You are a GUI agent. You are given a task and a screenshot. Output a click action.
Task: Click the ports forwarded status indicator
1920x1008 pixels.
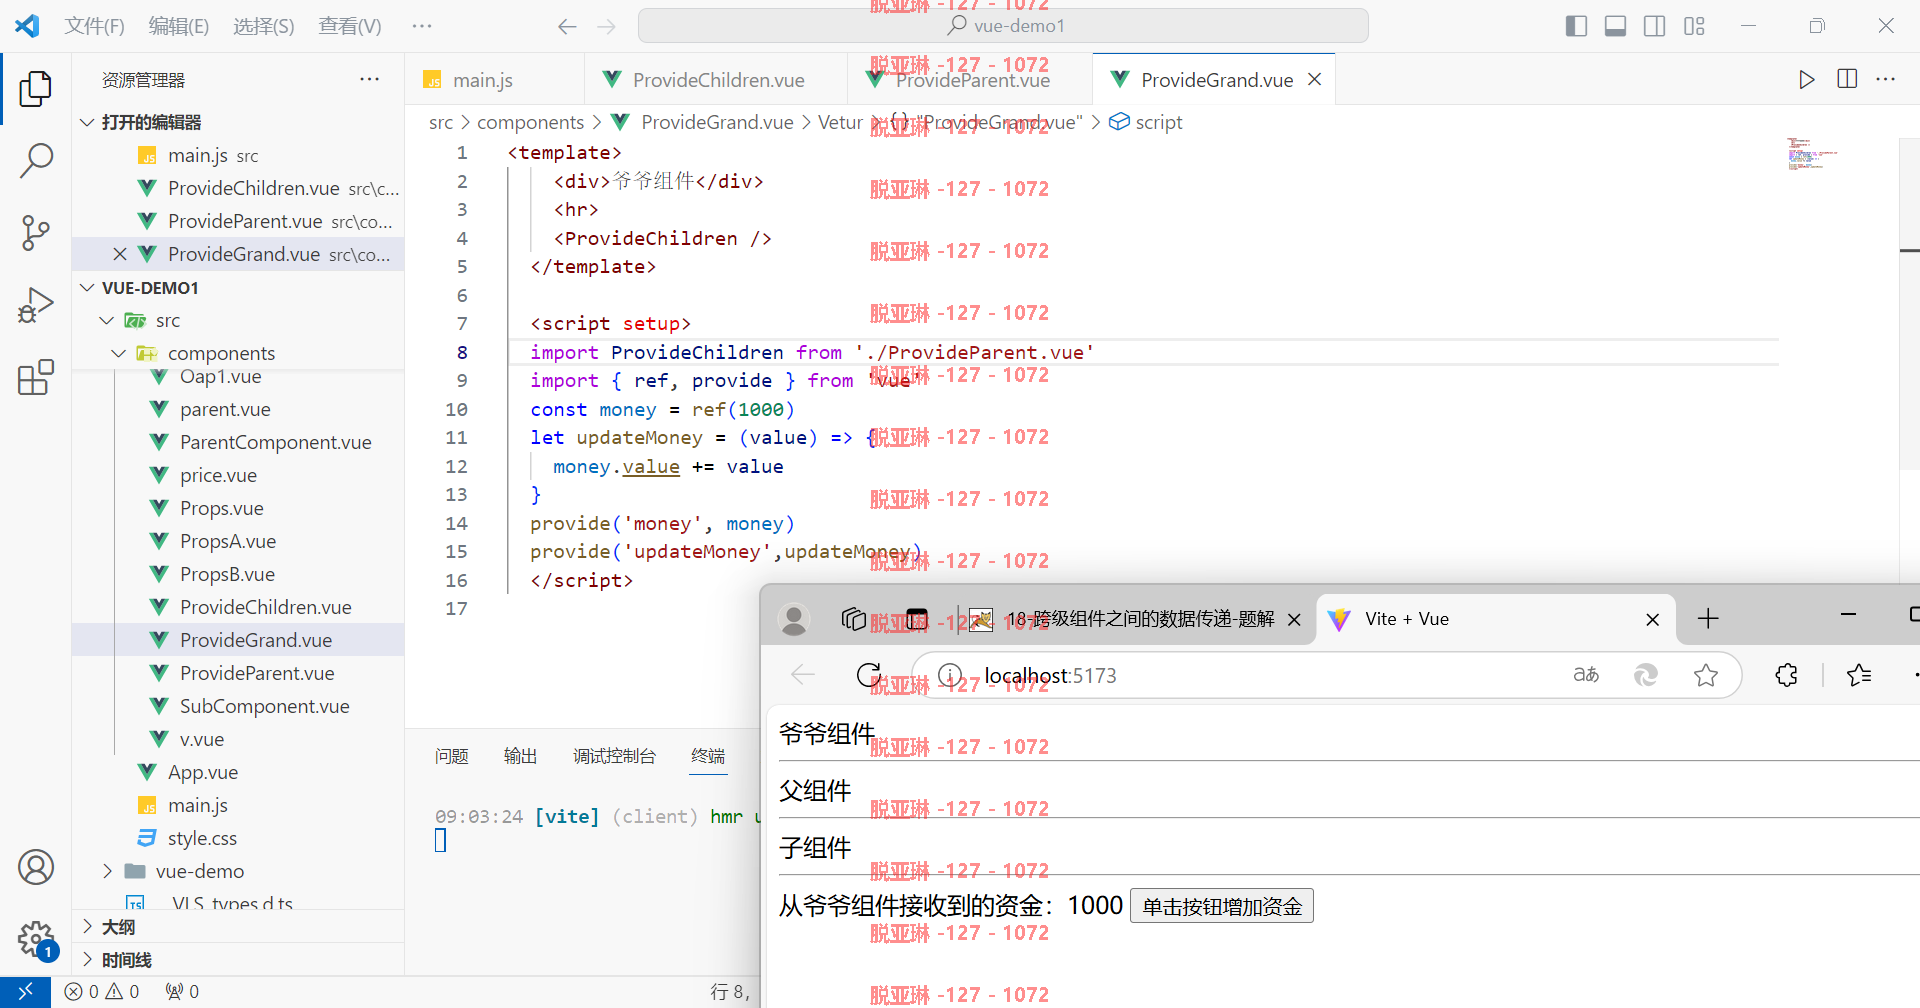tap(182, 991)
